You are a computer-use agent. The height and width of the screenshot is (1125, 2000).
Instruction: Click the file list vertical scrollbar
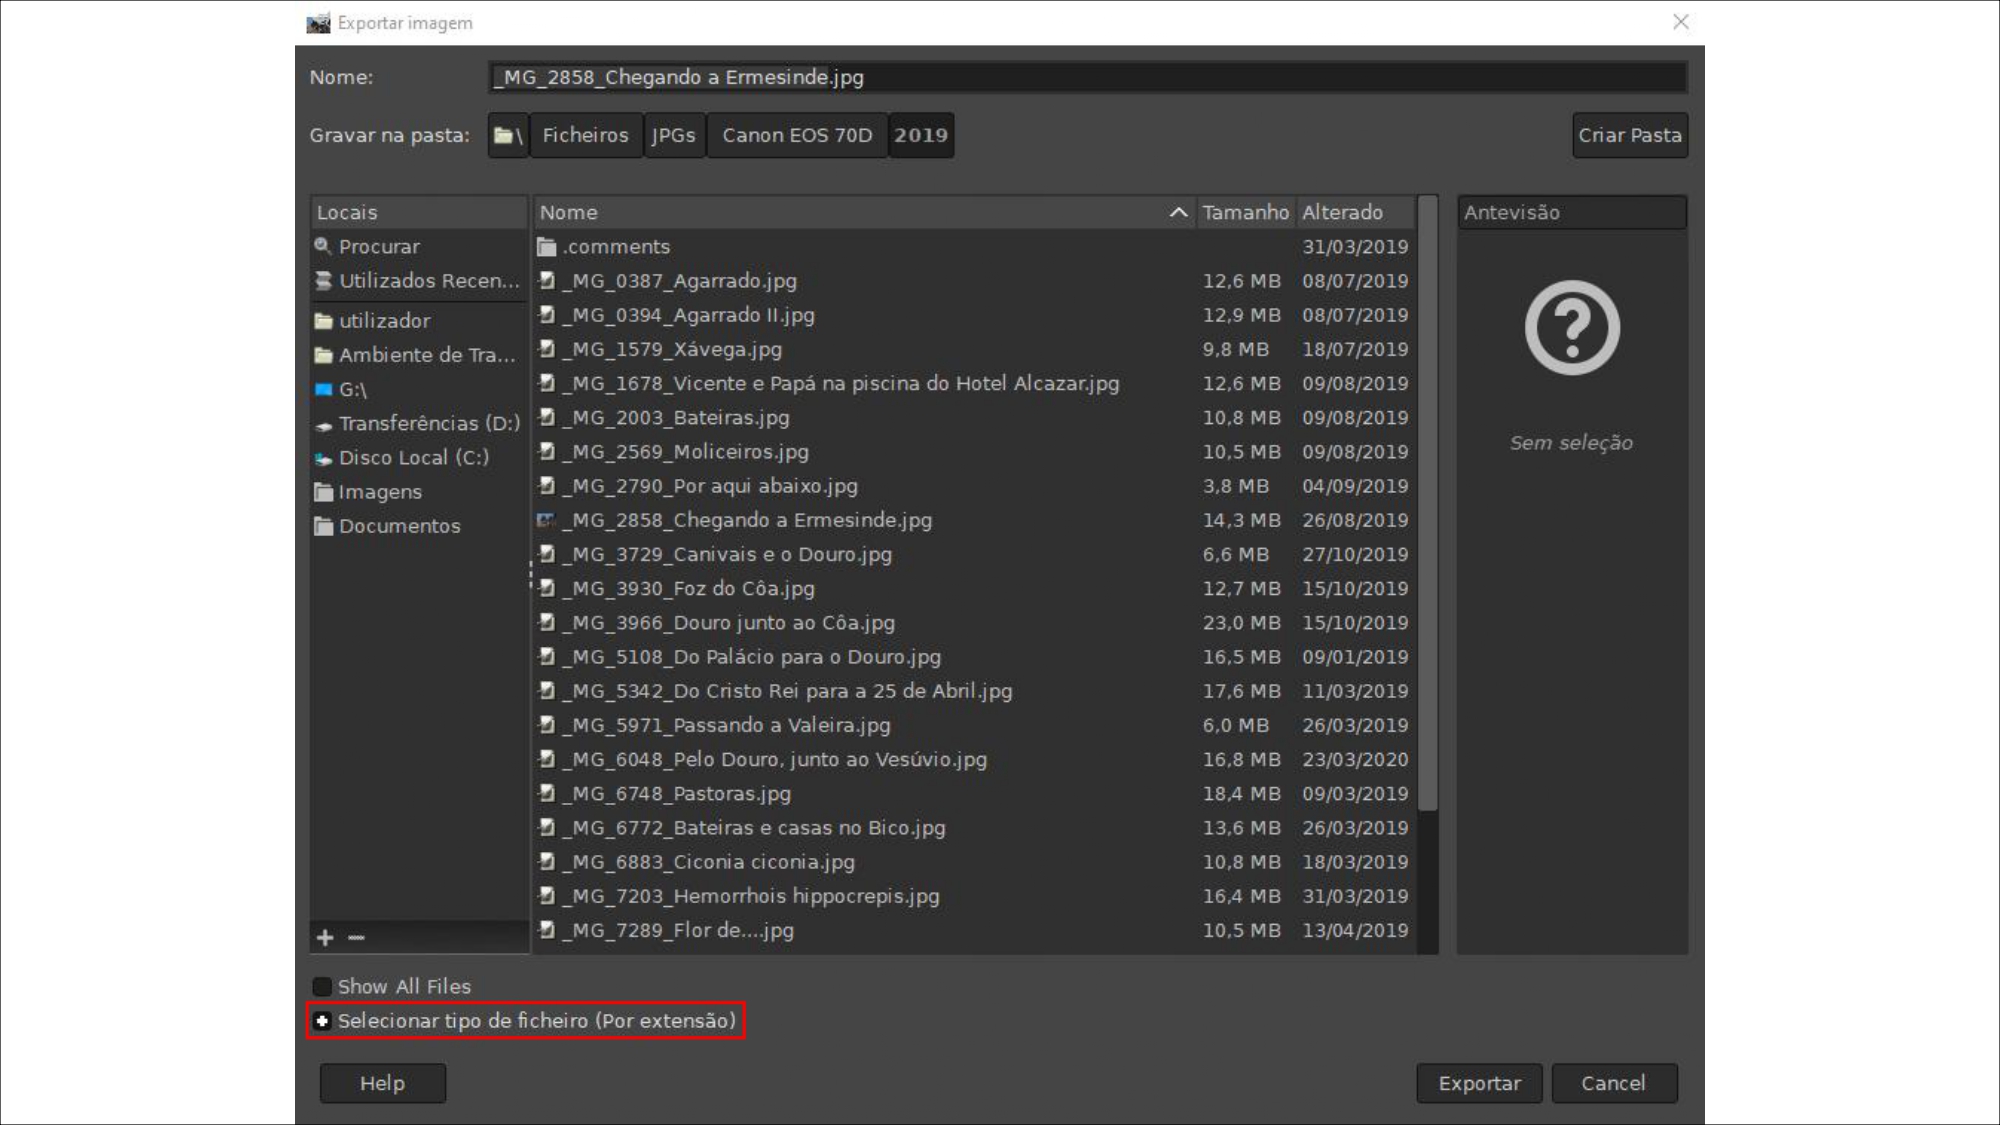[x=1428, y=500]
